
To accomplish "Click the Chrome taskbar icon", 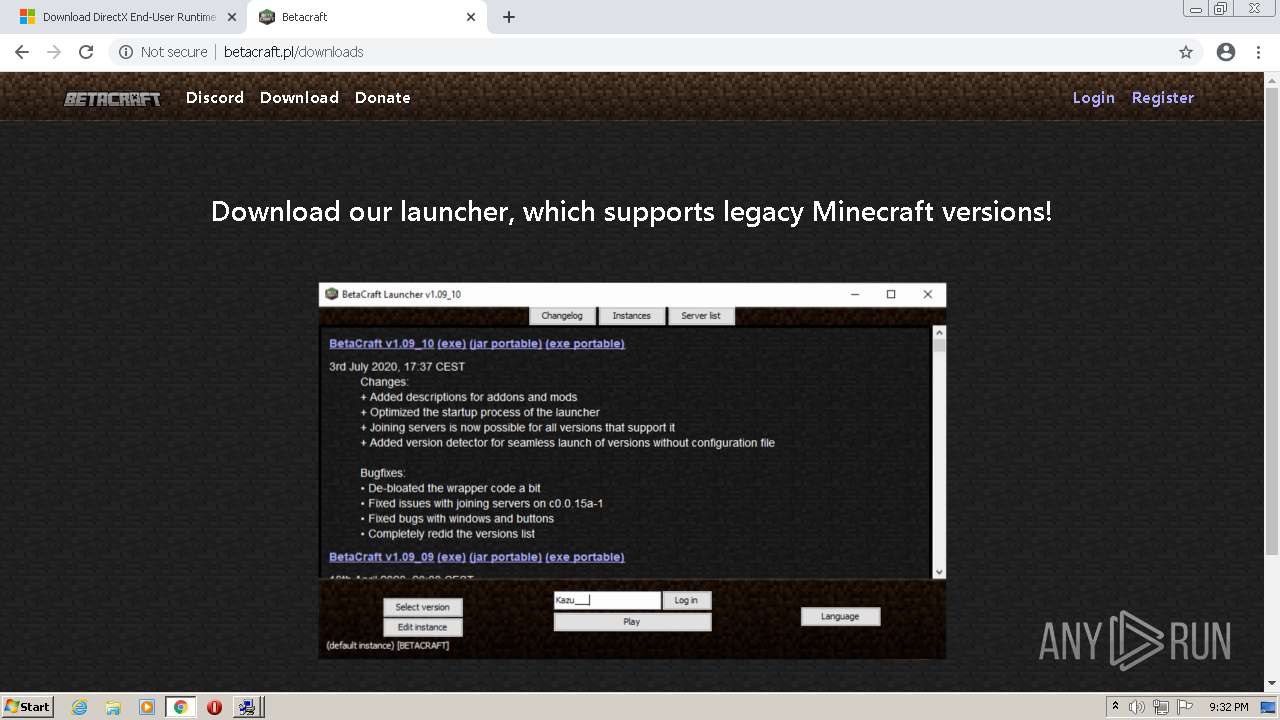I will (180, 707).
